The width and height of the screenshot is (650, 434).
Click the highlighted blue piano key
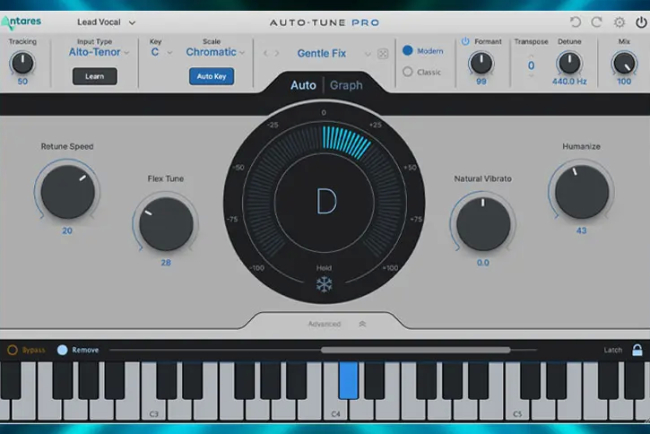click(348, 380)
